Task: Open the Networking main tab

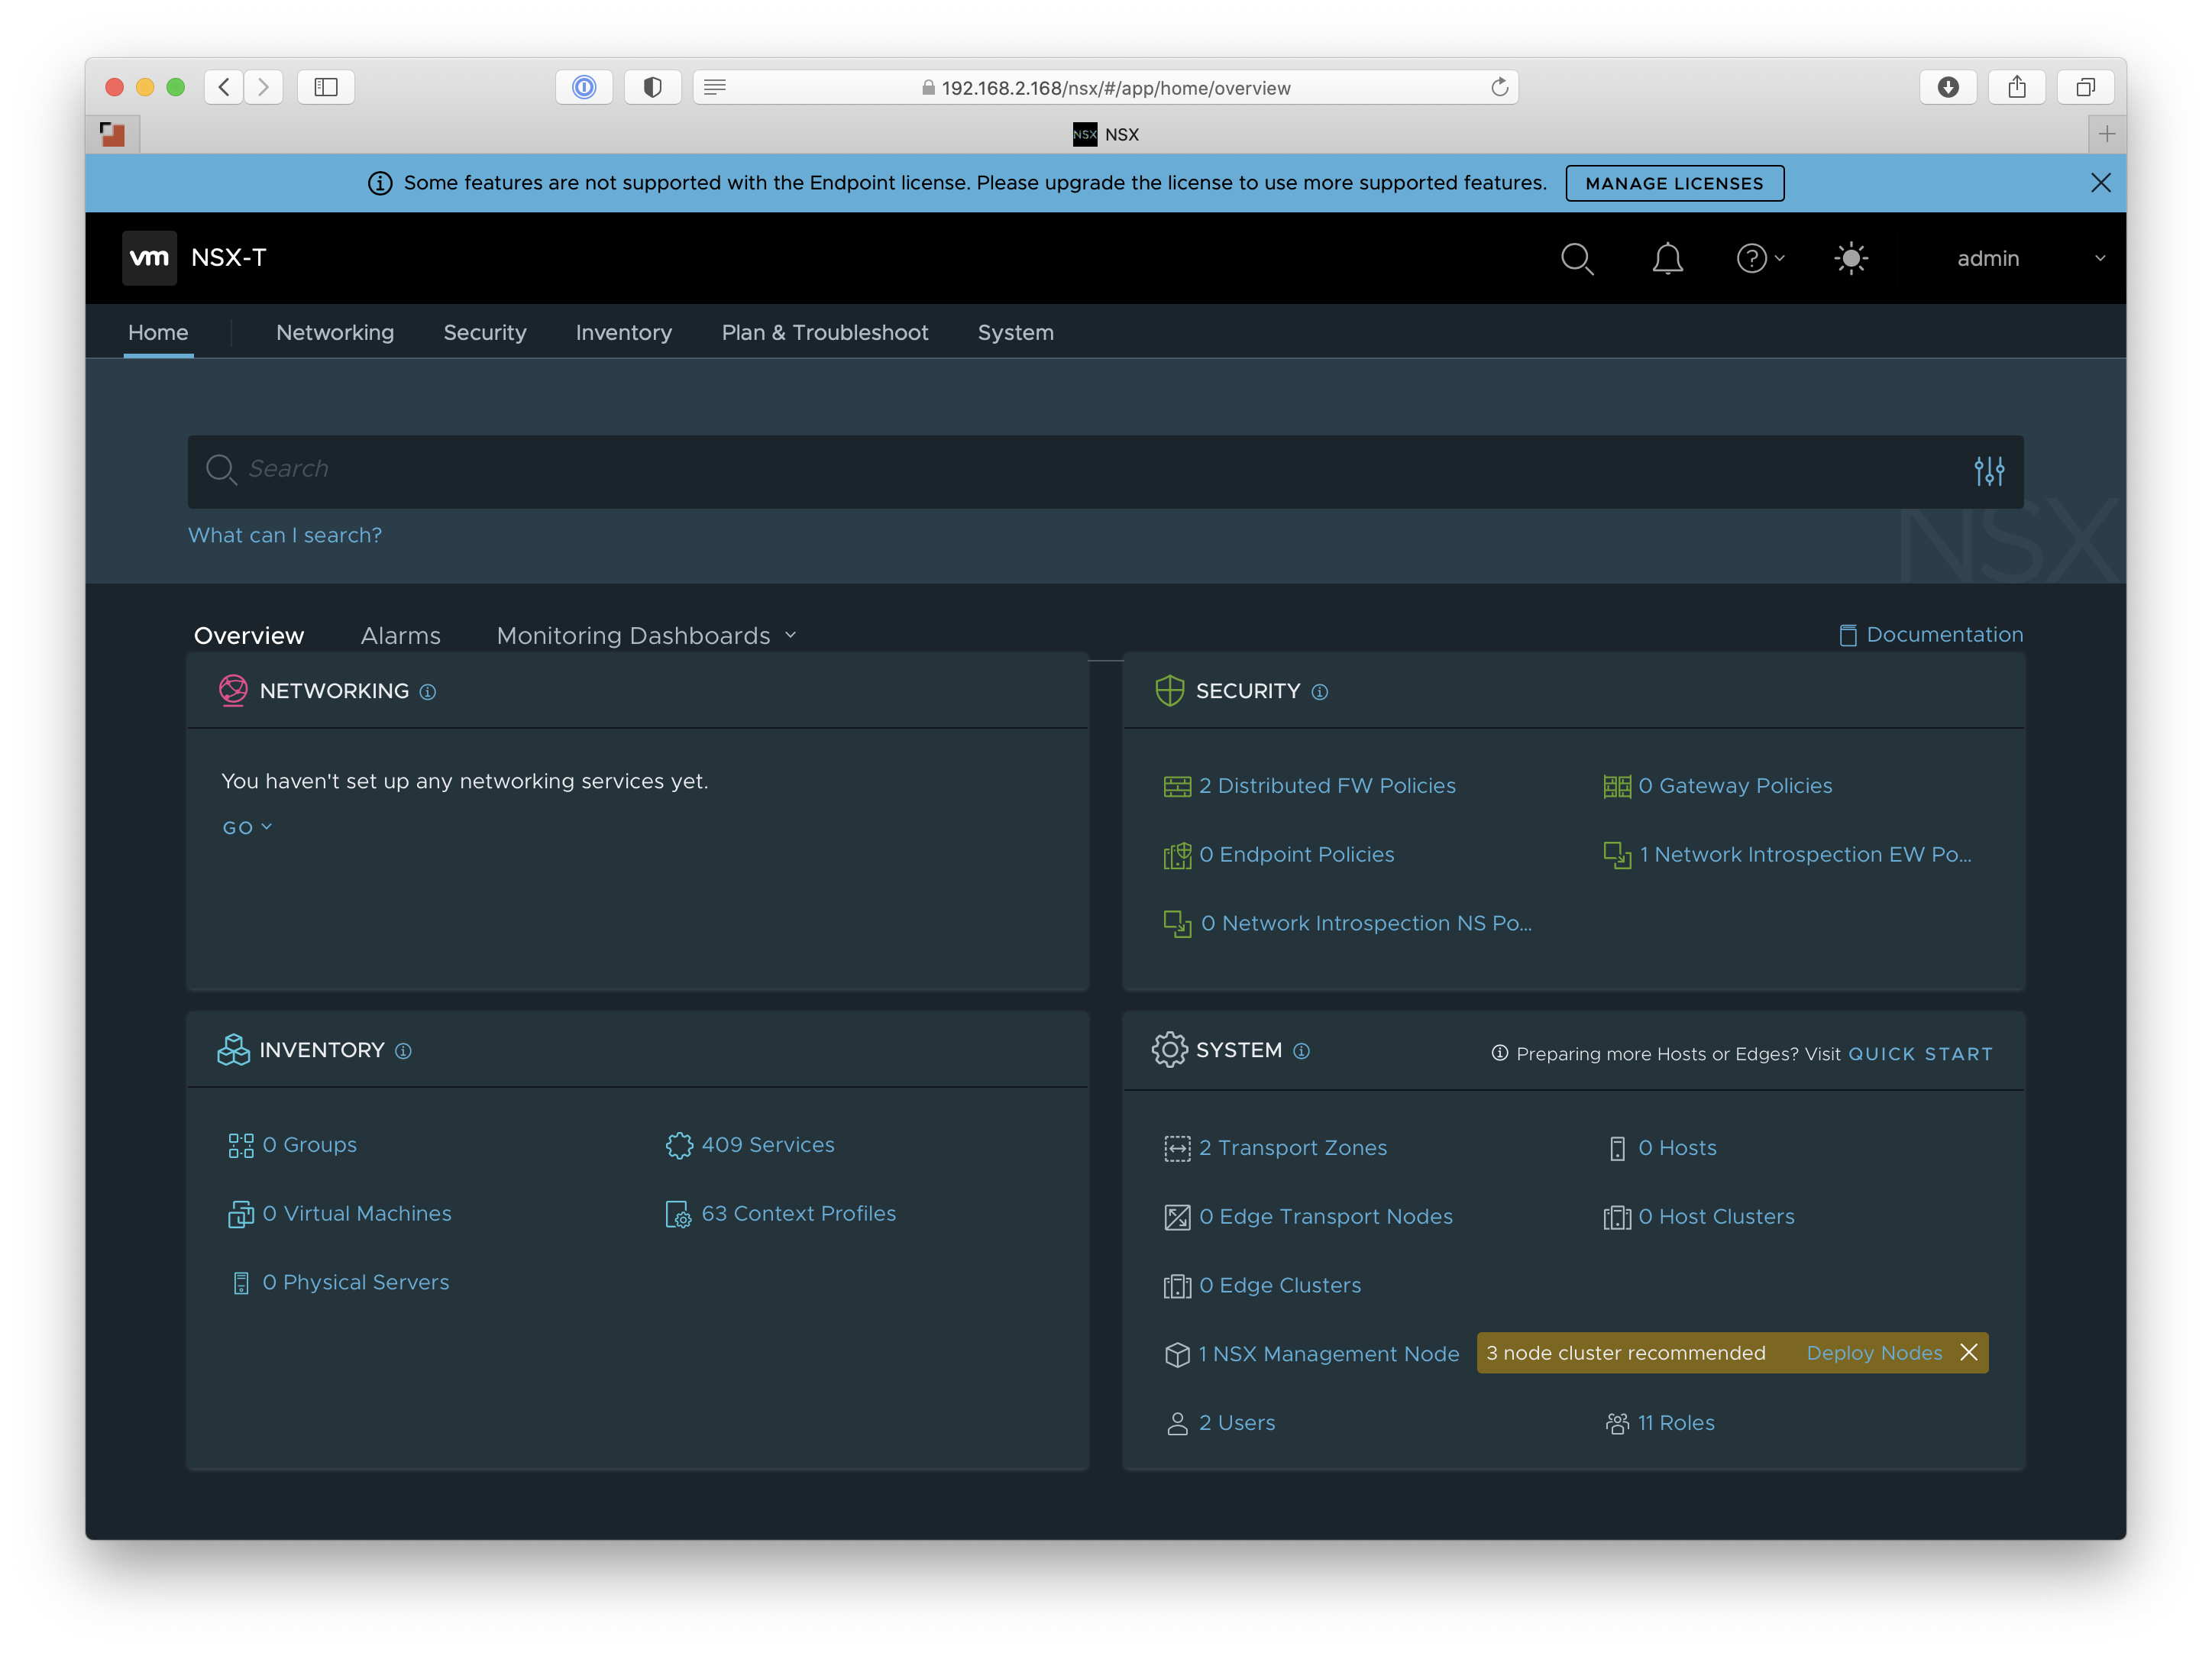Action: click(x=335, y=333)
